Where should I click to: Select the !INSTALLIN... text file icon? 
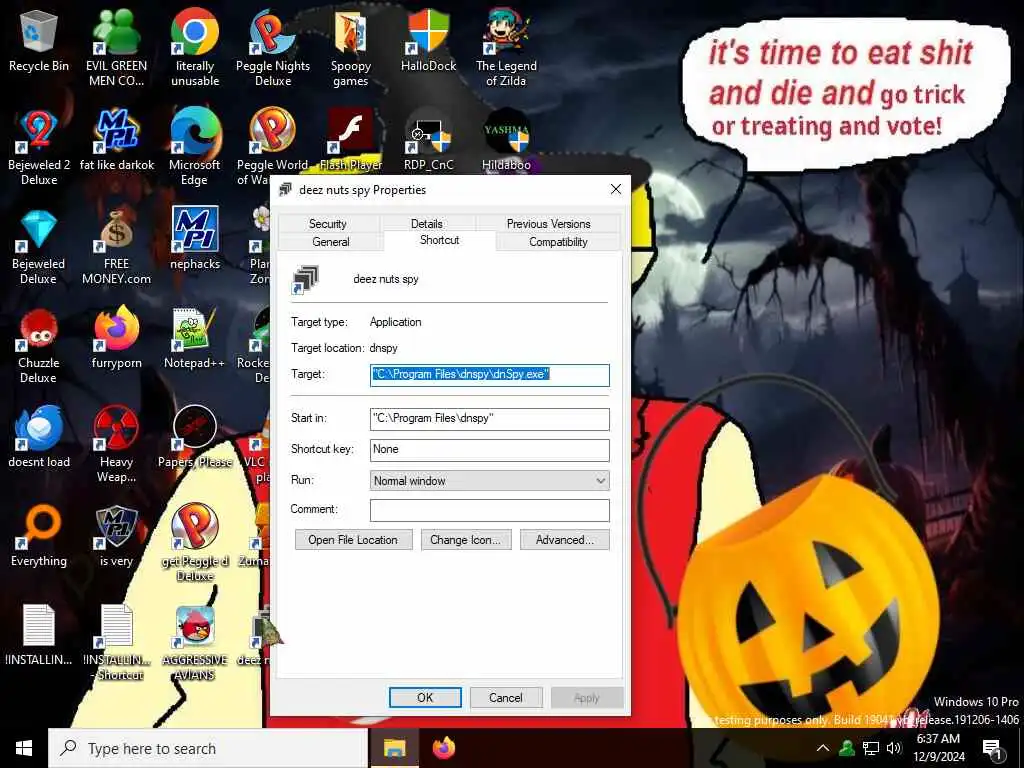(39, 635)
